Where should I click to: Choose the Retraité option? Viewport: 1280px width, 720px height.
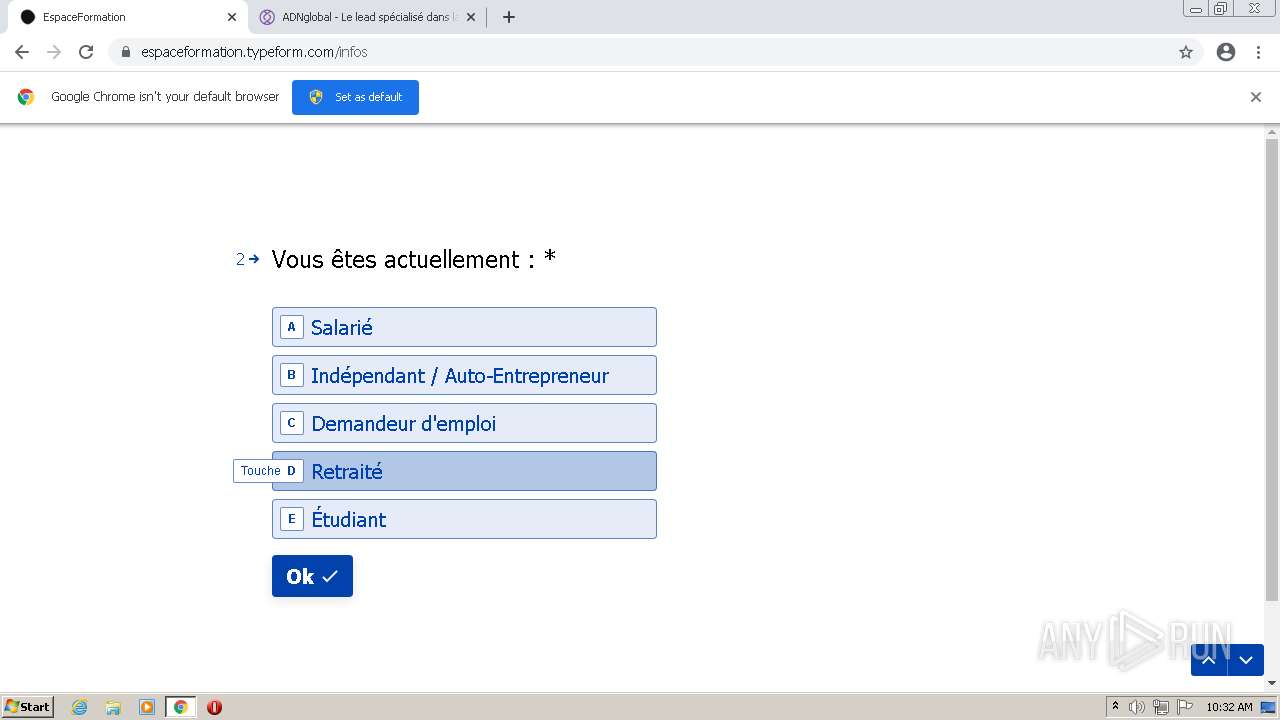click(x=464, y=471)
